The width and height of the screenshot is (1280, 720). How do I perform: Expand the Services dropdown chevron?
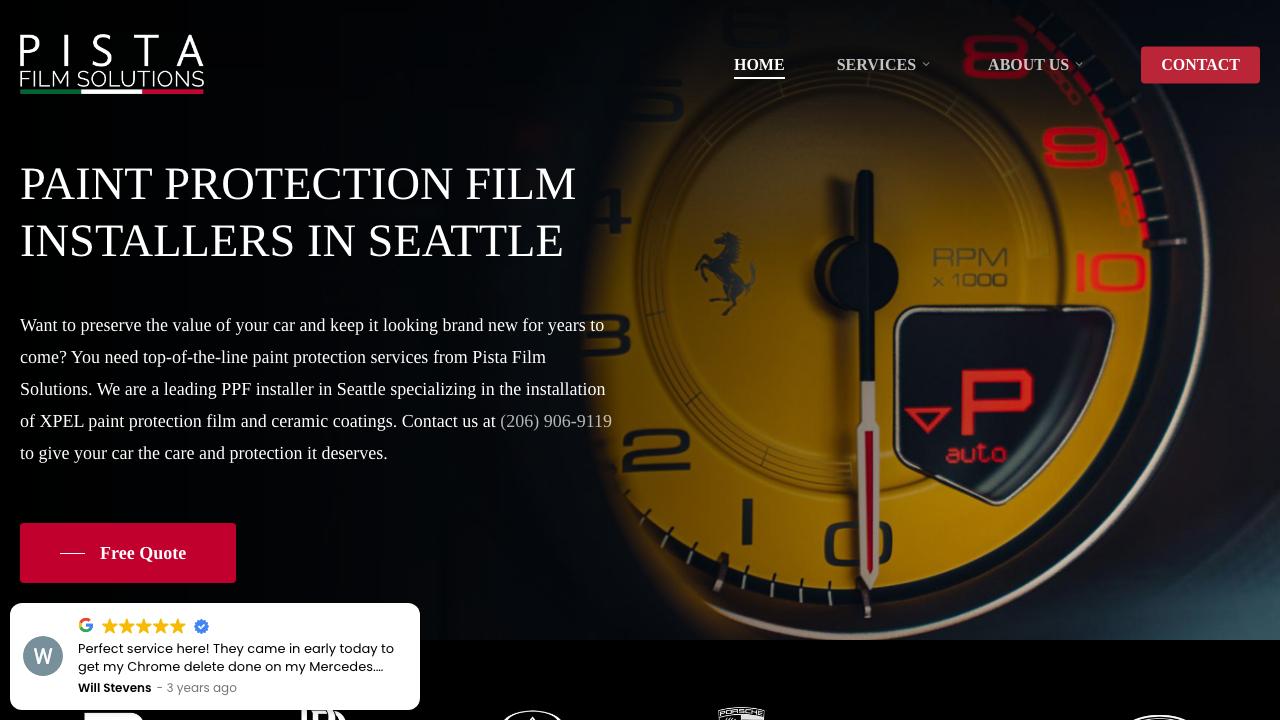click(x=926, y=65)
